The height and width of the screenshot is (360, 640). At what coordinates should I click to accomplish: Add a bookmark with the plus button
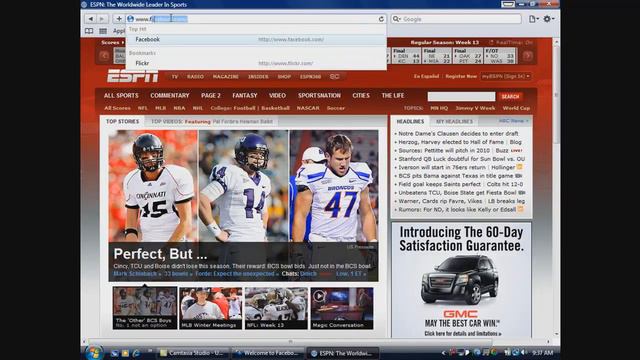click(x=119, y=19)
